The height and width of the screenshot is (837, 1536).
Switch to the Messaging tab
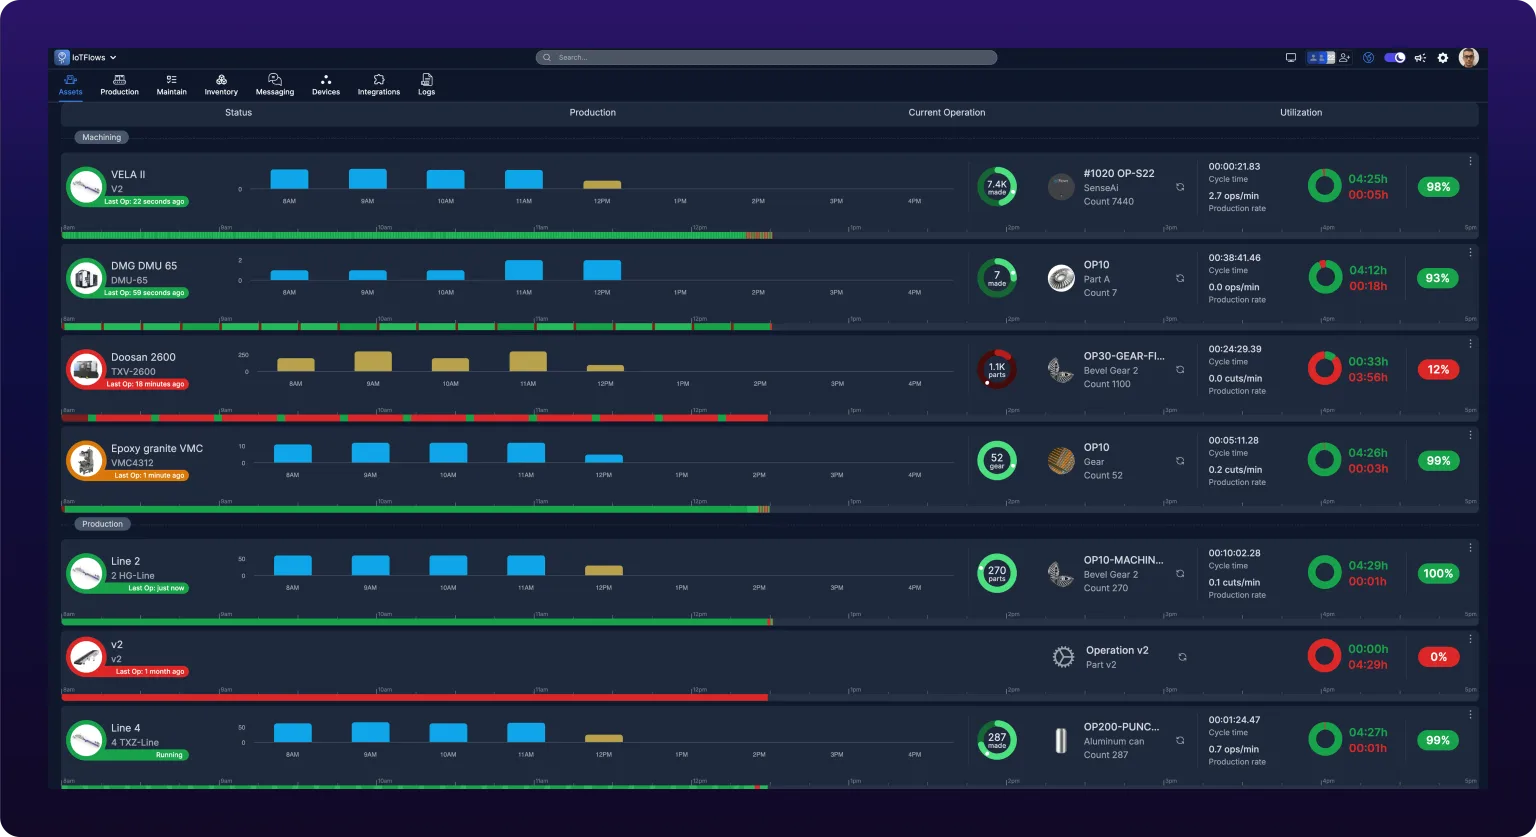(275, 85)
